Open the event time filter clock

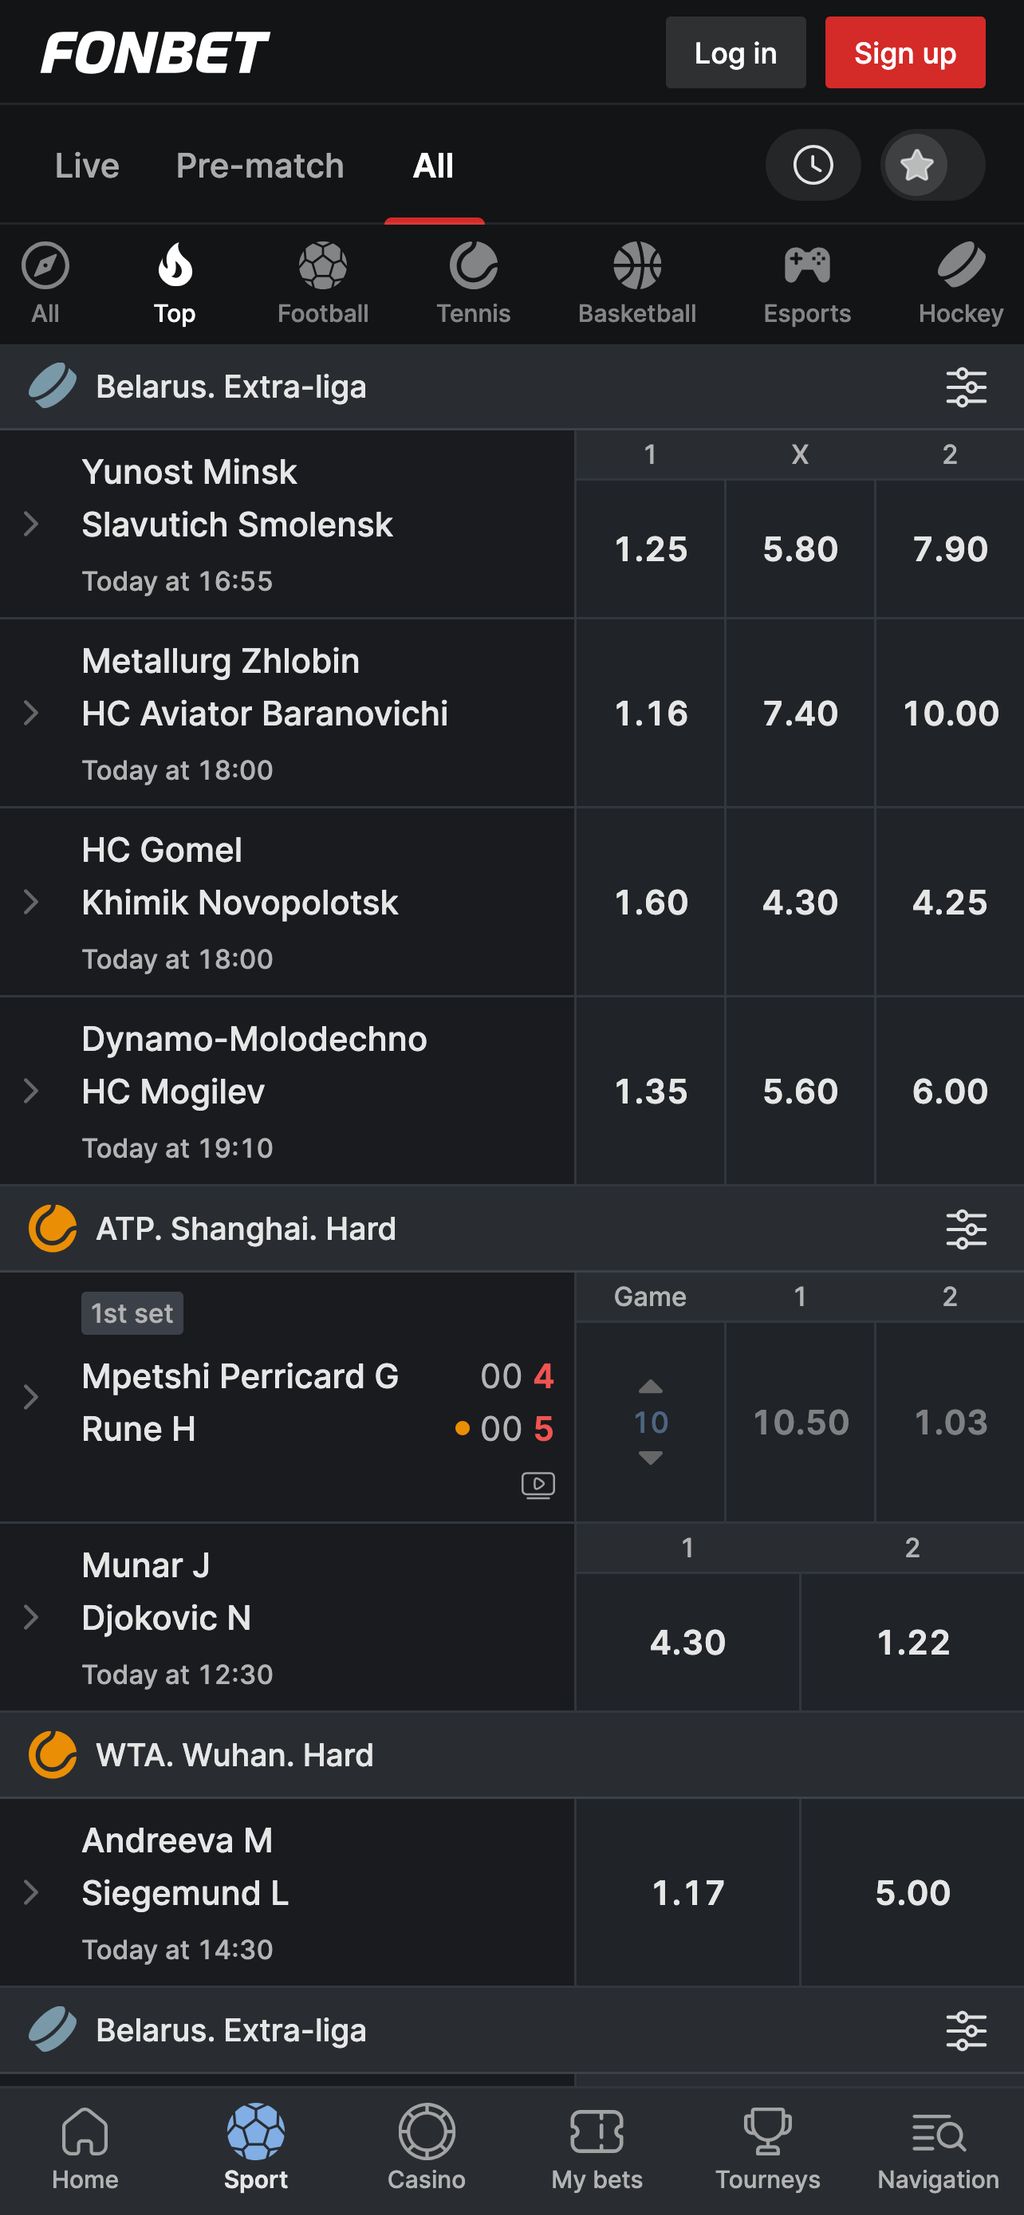812,165
